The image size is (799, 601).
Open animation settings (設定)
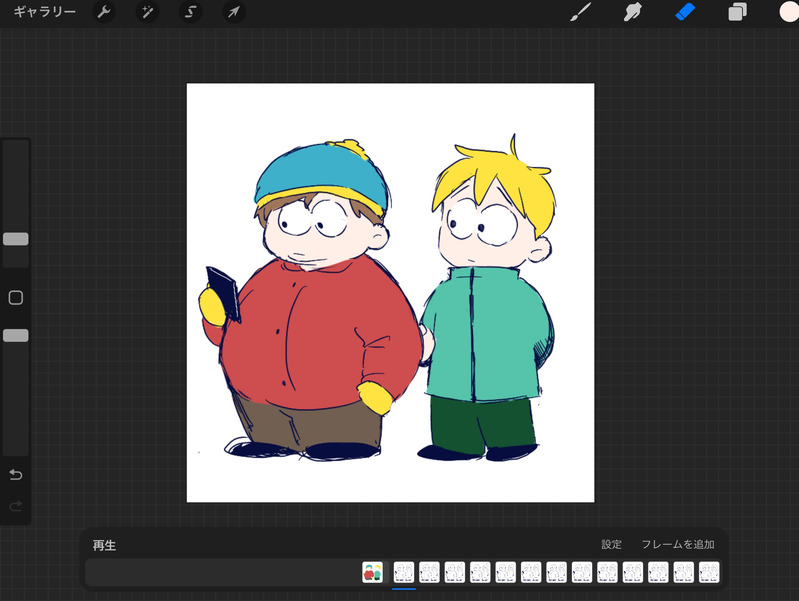(611, 544)
